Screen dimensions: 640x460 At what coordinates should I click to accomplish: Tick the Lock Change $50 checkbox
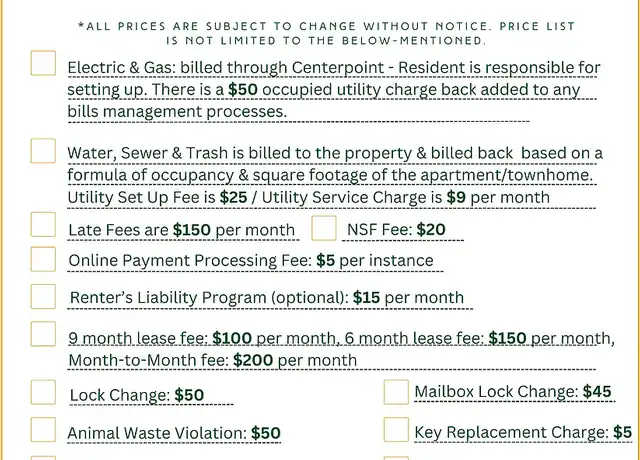(x=43, y=392)
